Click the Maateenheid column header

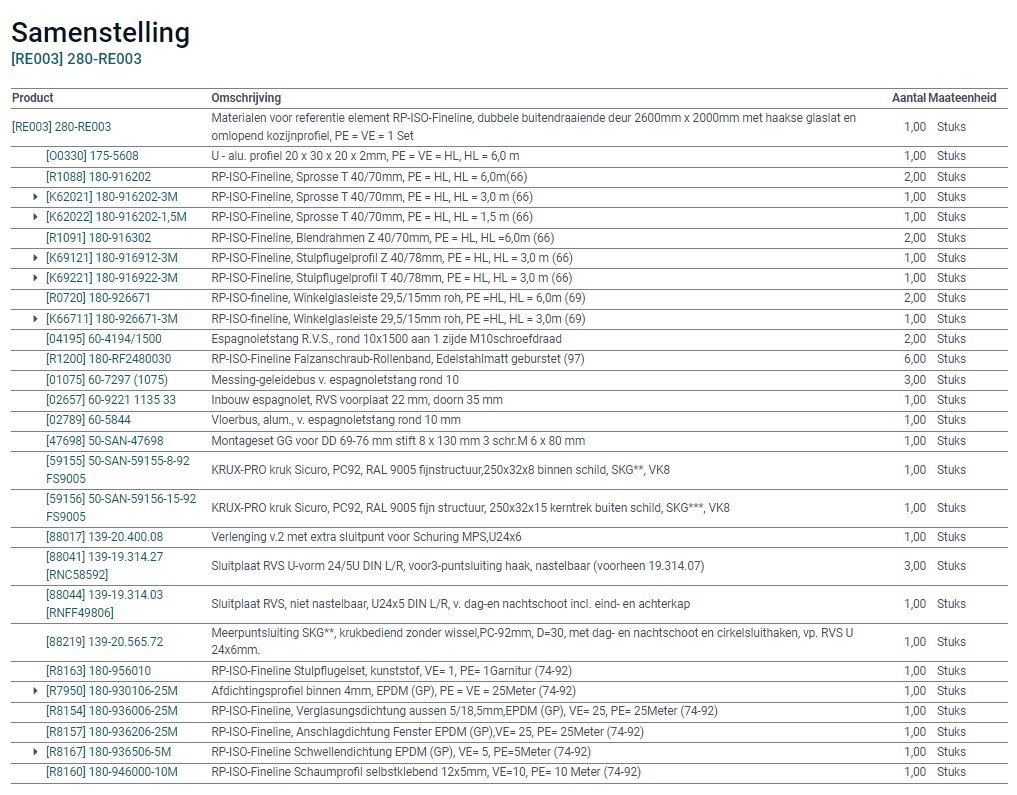(963, 98)
